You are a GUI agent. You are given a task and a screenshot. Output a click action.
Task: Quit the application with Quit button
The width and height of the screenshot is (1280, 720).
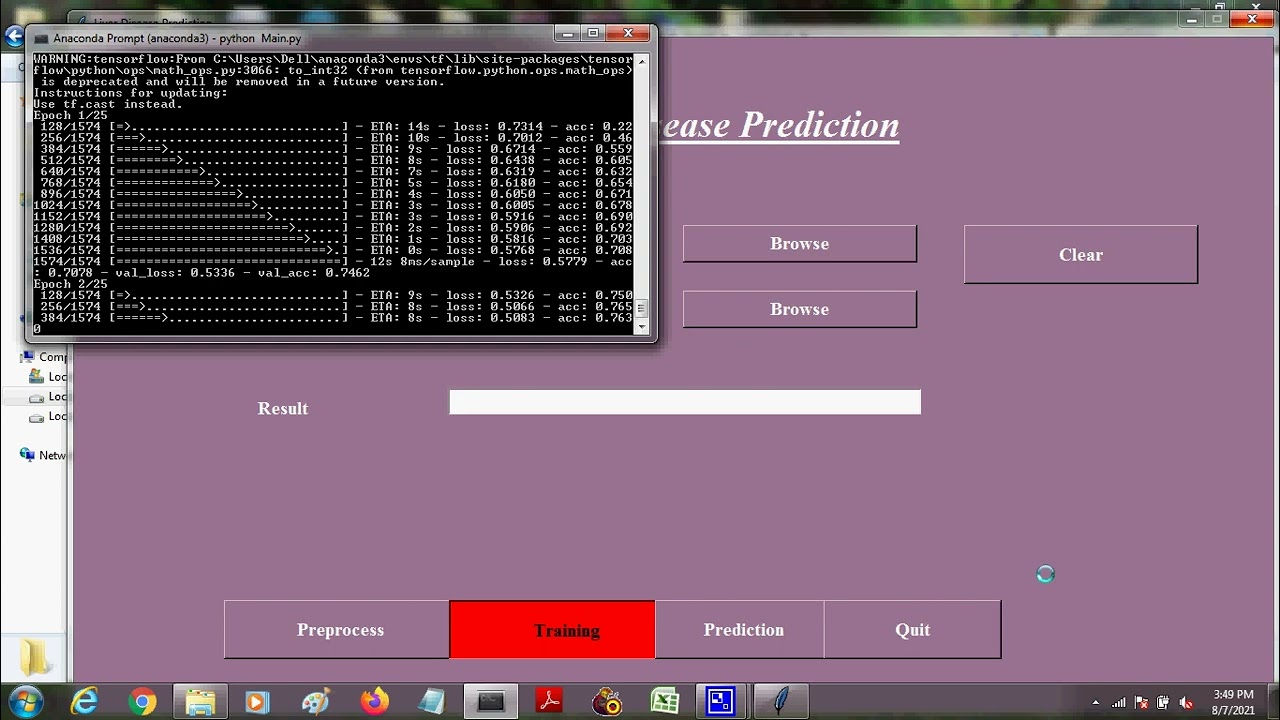click(x=913, y=630)
